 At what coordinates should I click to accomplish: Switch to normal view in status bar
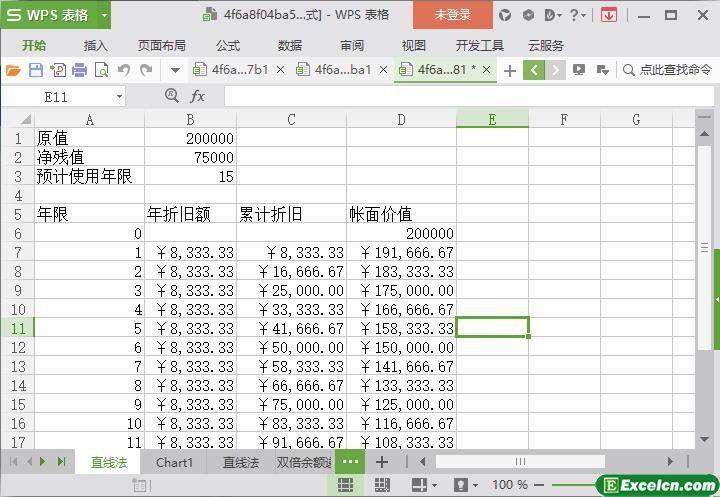pyautogui.click(x=345, y=485)
